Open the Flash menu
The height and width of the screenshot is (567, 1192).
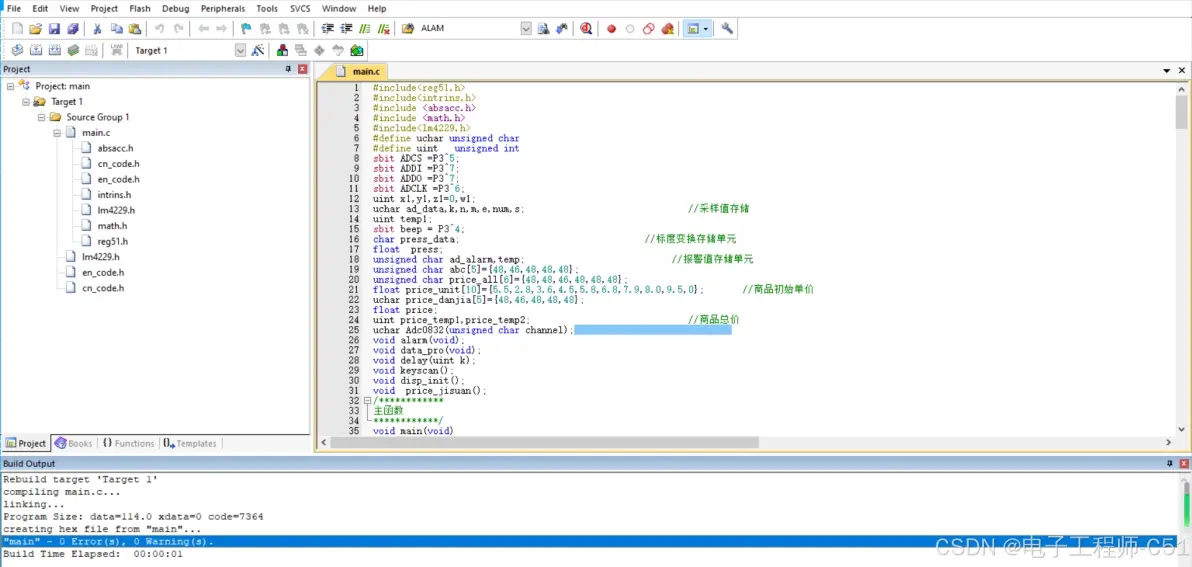pos(140,8)
